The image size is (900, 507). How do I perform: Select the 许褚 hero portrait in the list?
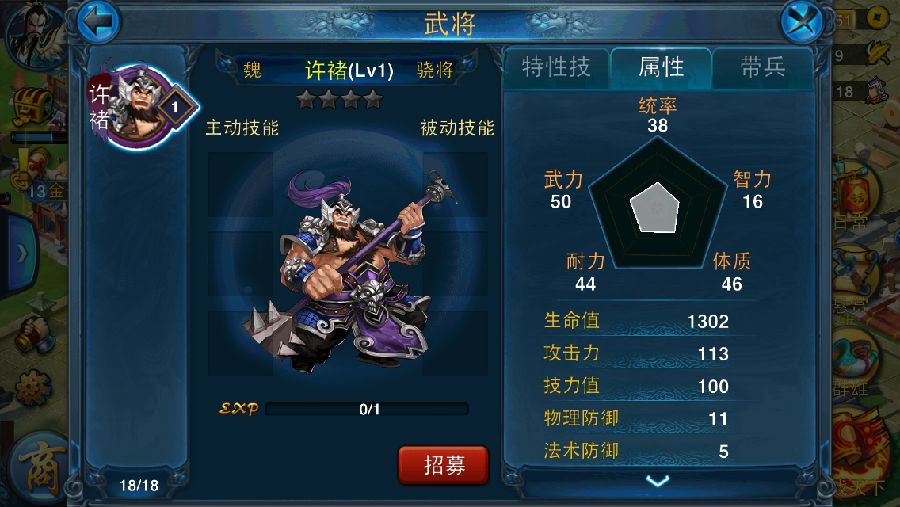(x=142, y=105)
